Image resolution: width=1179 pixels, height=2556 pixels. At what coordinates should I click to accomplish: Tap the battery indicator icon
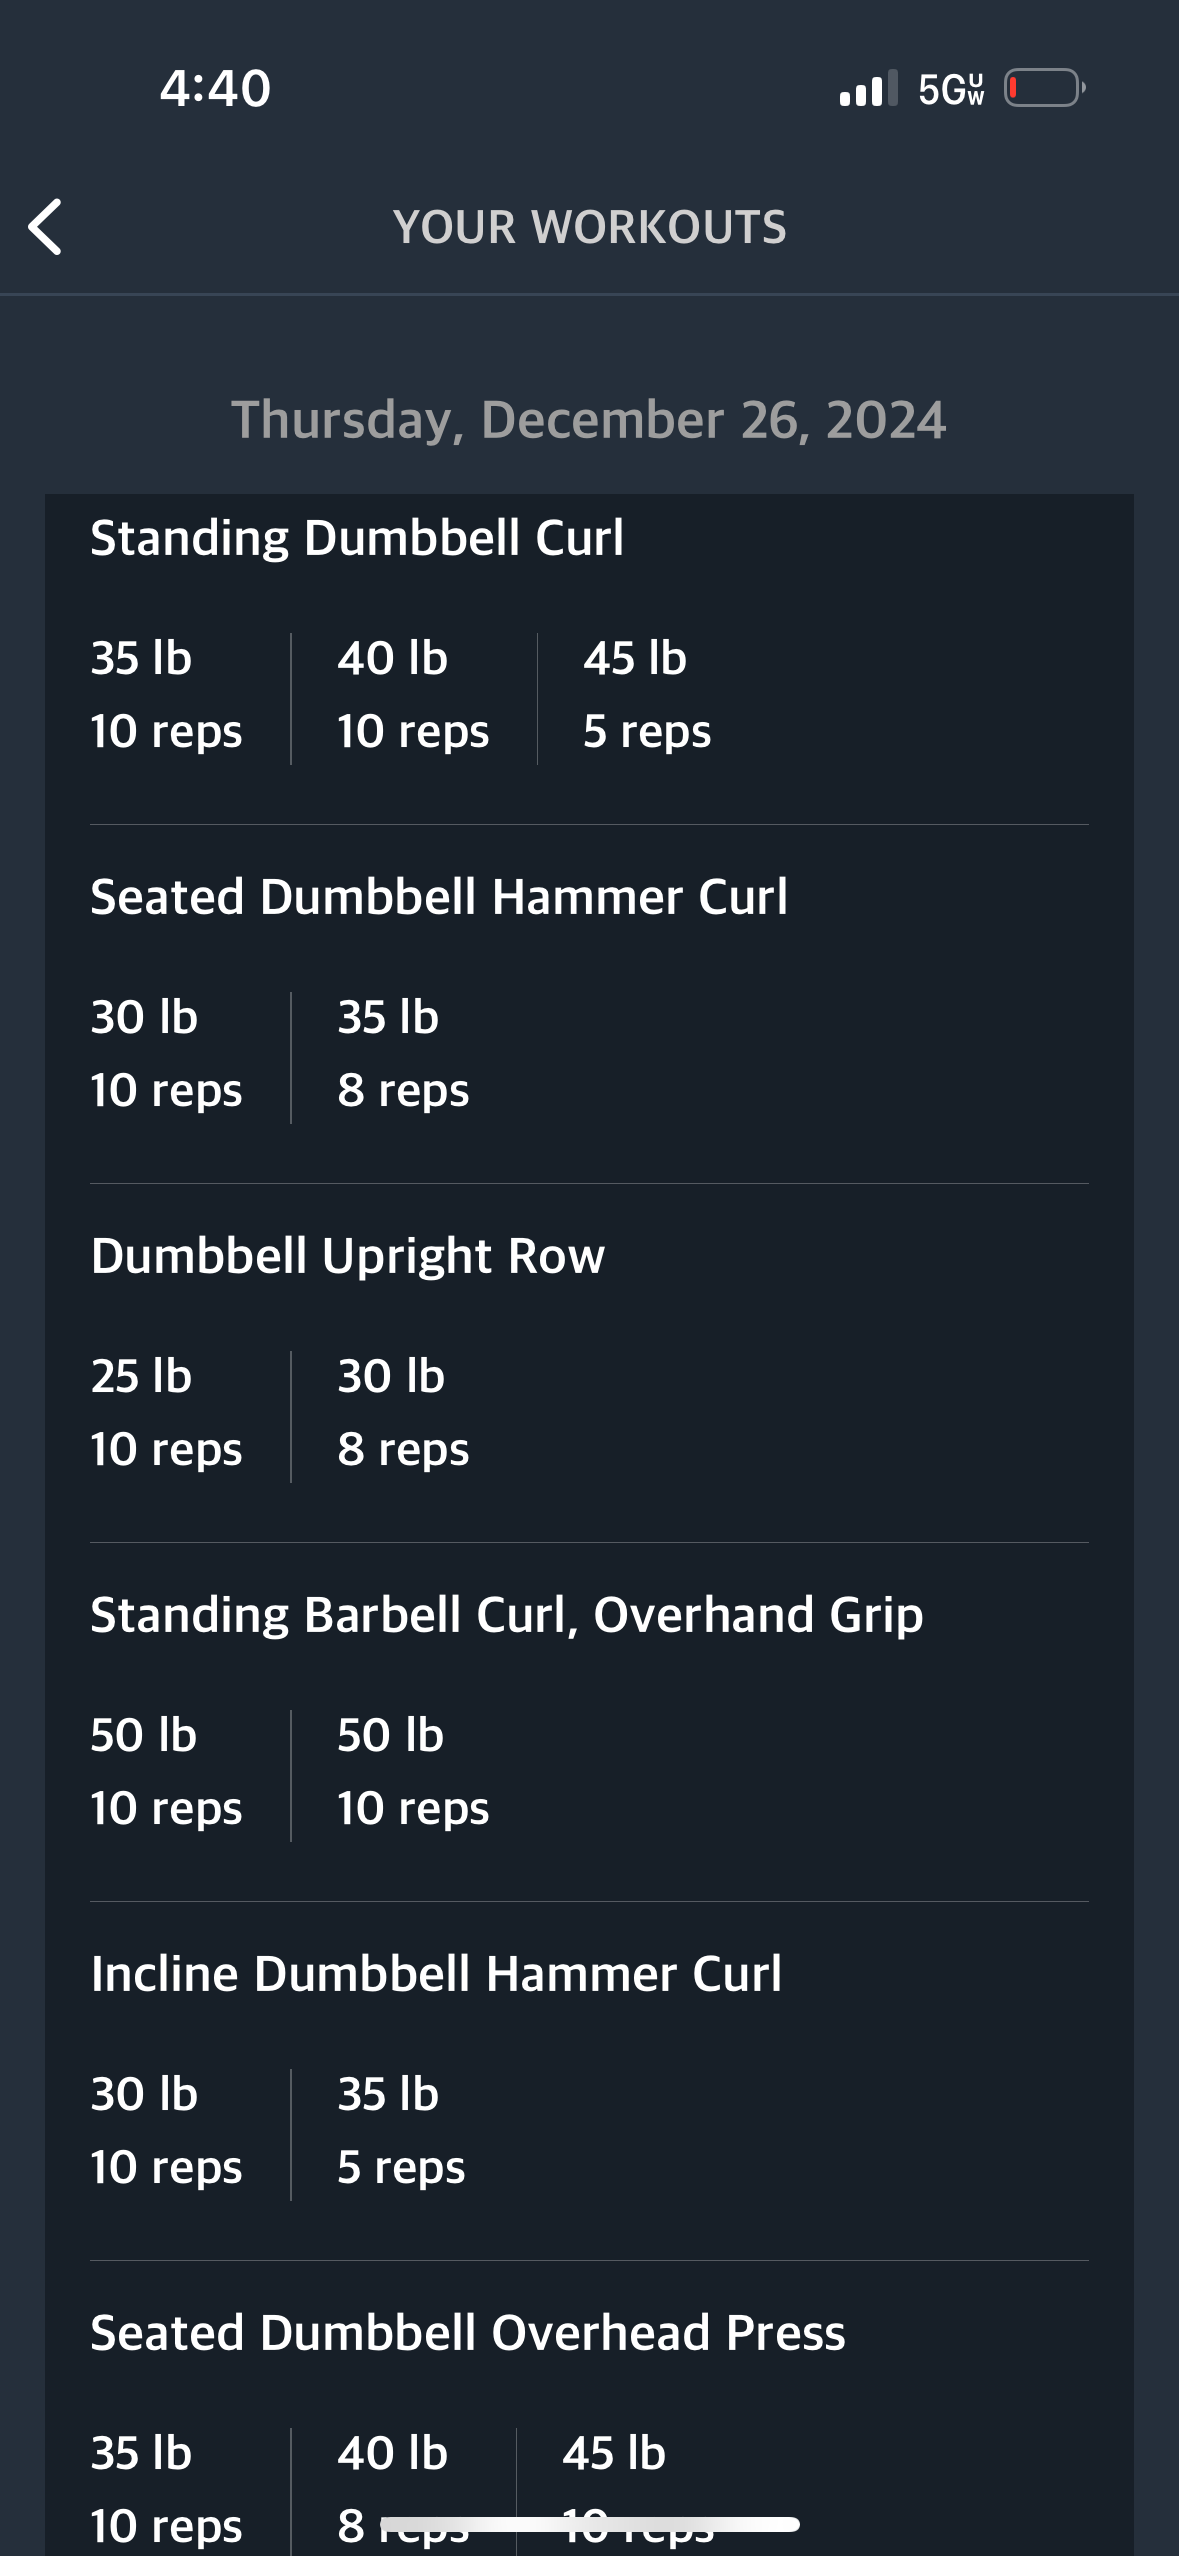coord(1045,88)
